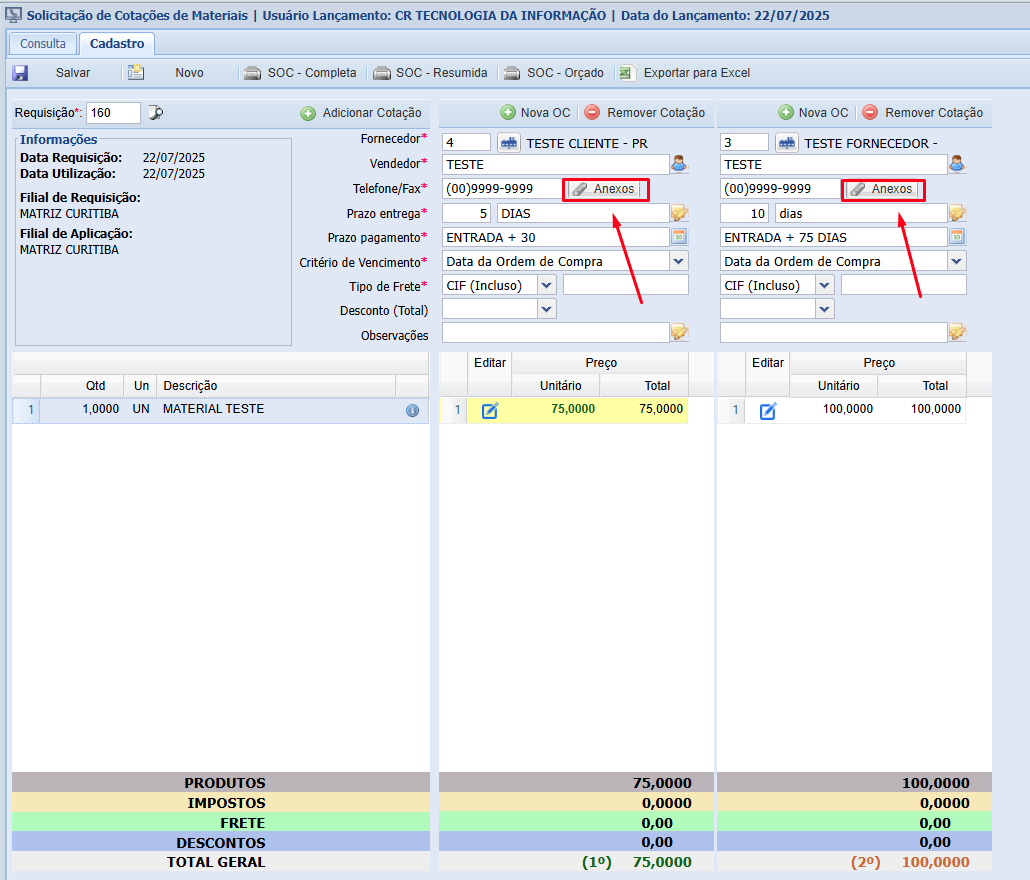Click the Salvar floppy disk icon

click(x=20, y=73)
